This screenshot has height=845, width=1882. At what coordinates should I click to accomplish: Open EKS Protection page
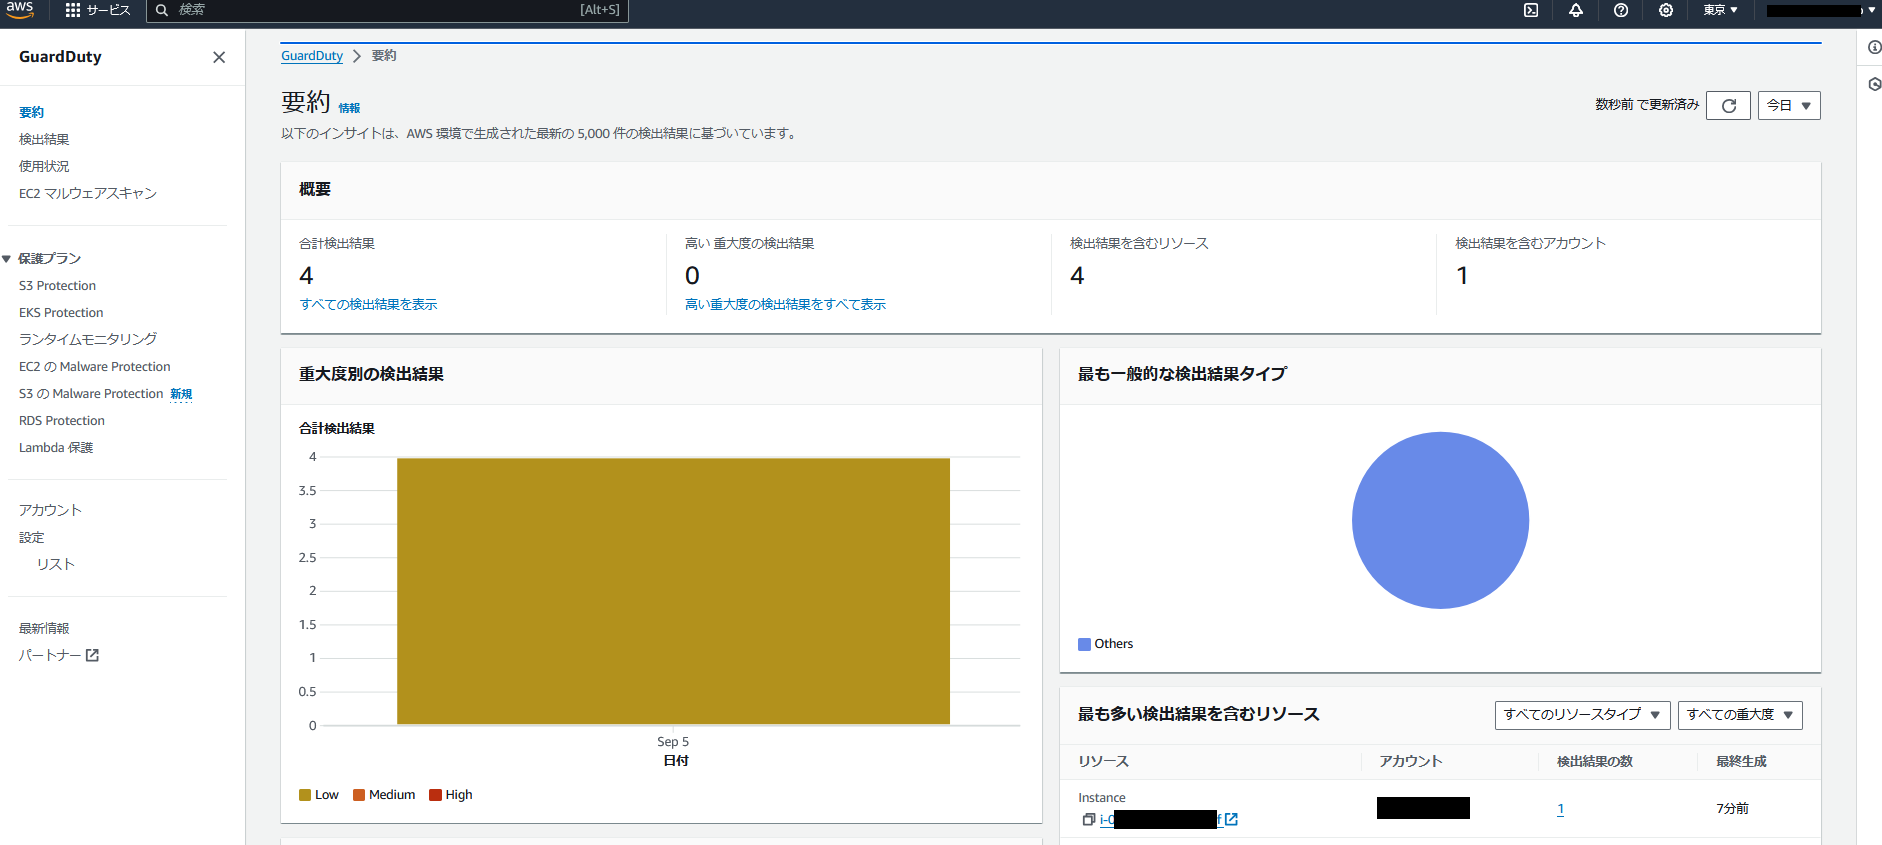pyautogui.click(x=61, y=312)
